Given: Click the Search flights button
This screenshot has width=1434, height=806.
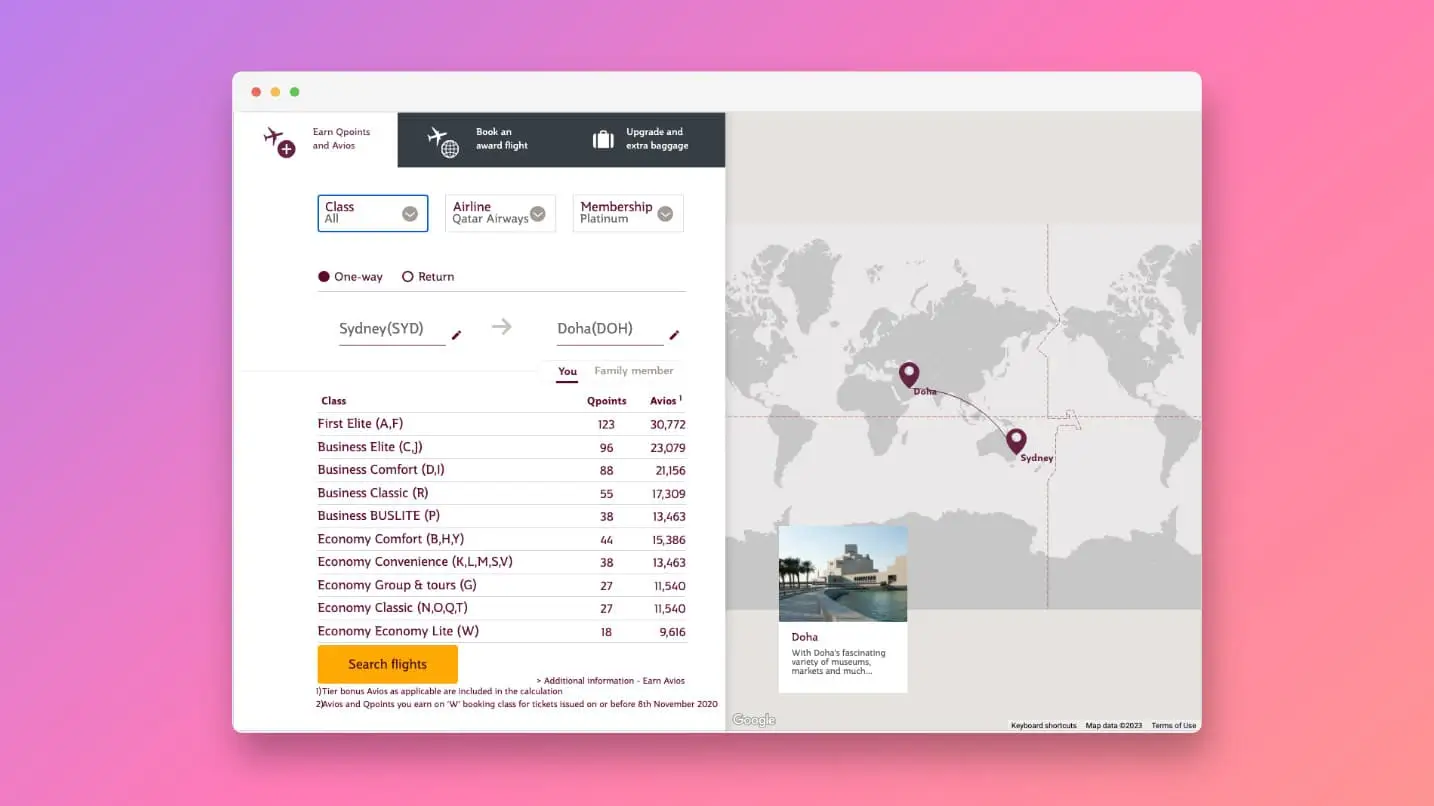Looking at the screenshot, I should pos(388,664).
